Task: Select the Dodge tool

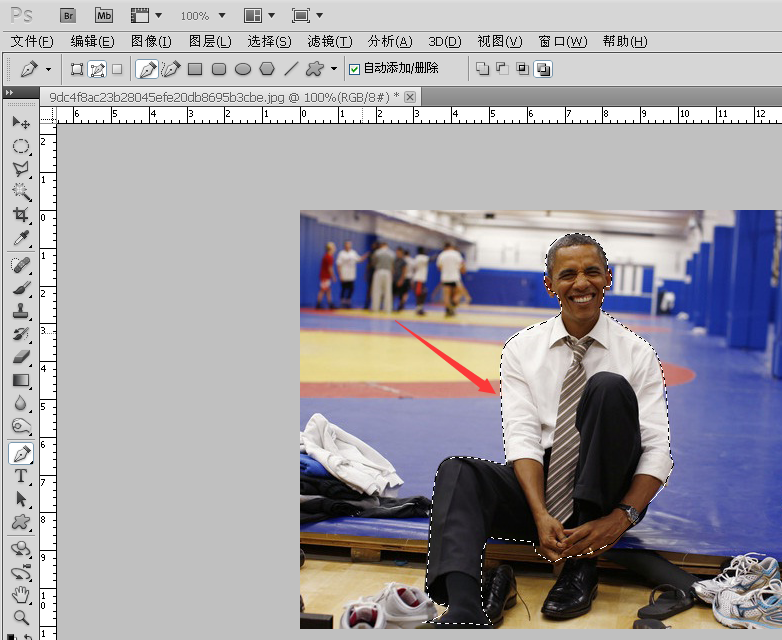Action: (20, 426)
